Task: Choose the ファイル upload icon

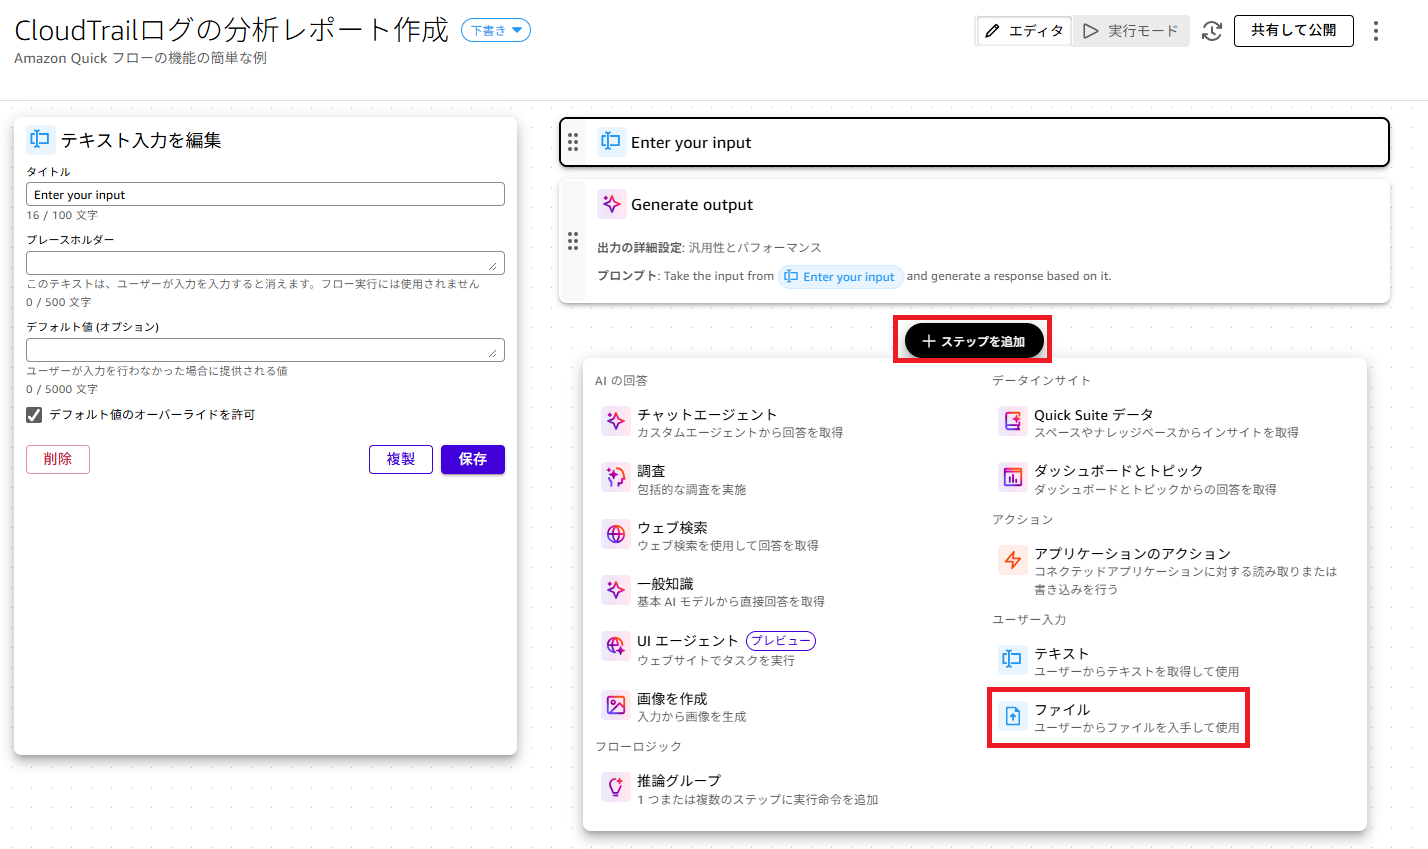Action: 1012,716
